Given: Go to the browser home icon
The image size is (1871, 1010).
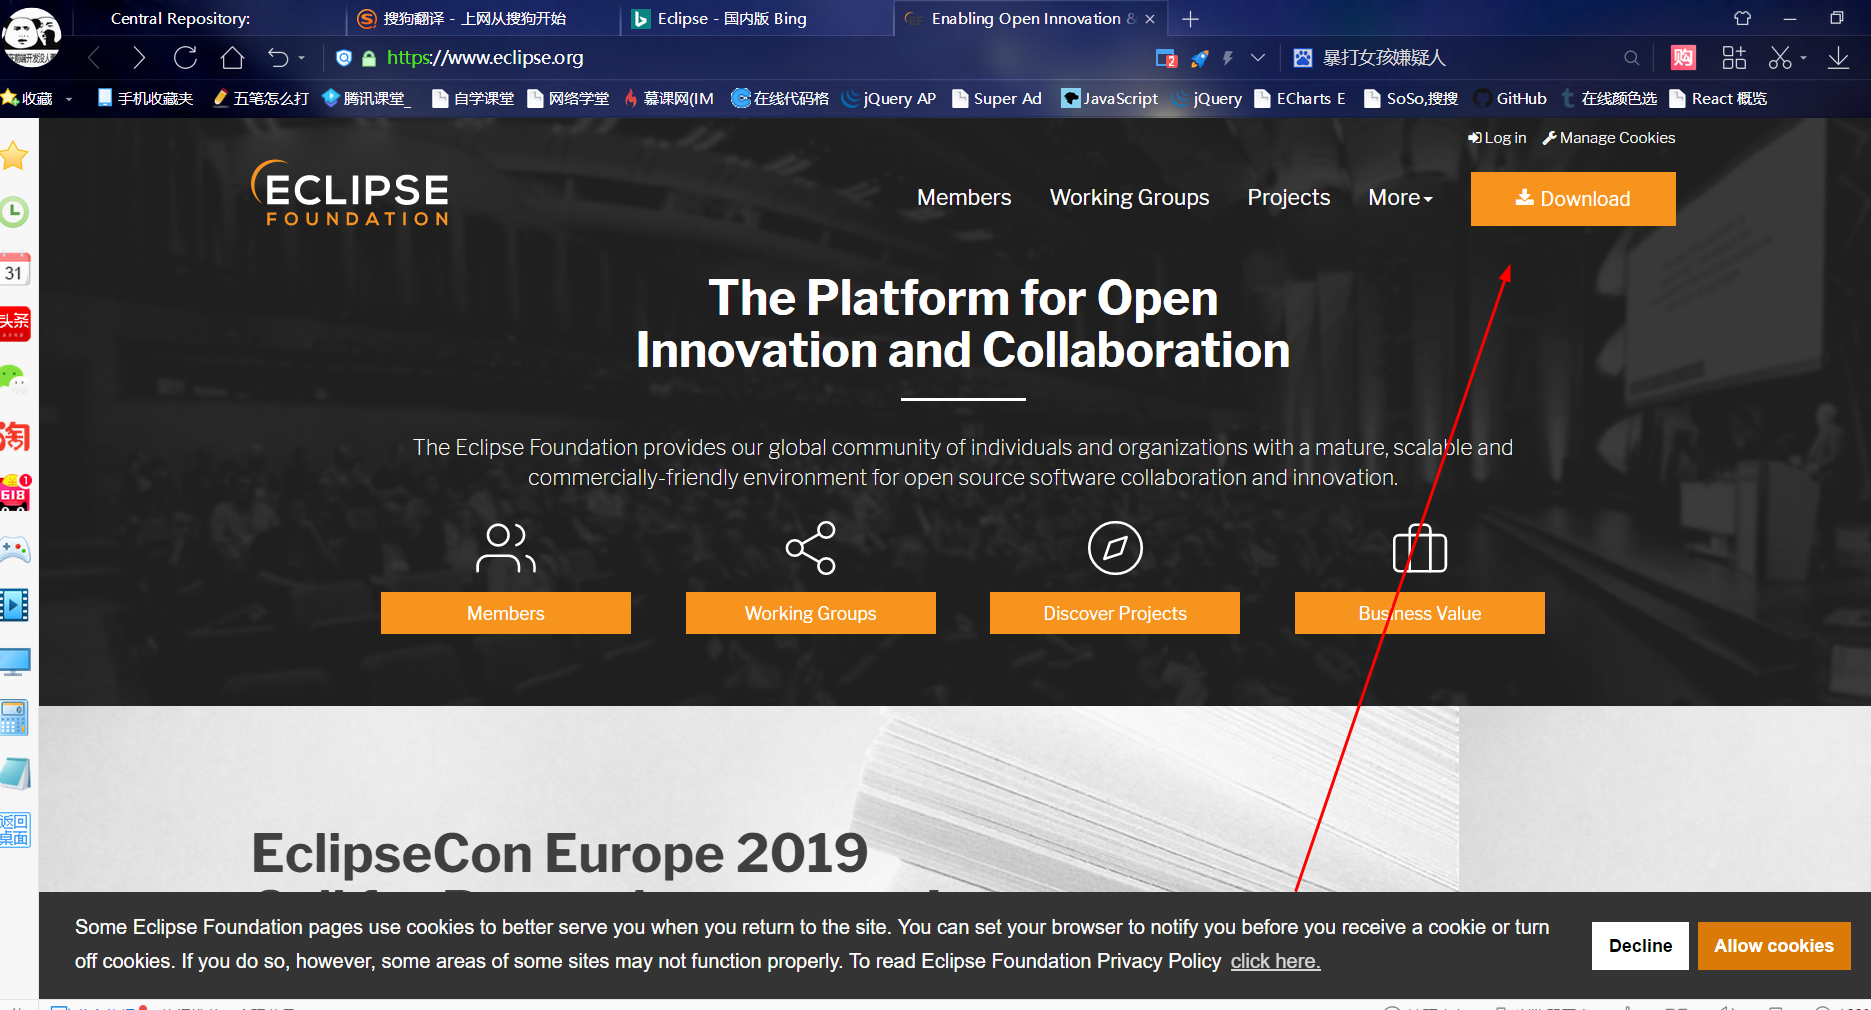Looking at the screenshot, I should (232, 58).
